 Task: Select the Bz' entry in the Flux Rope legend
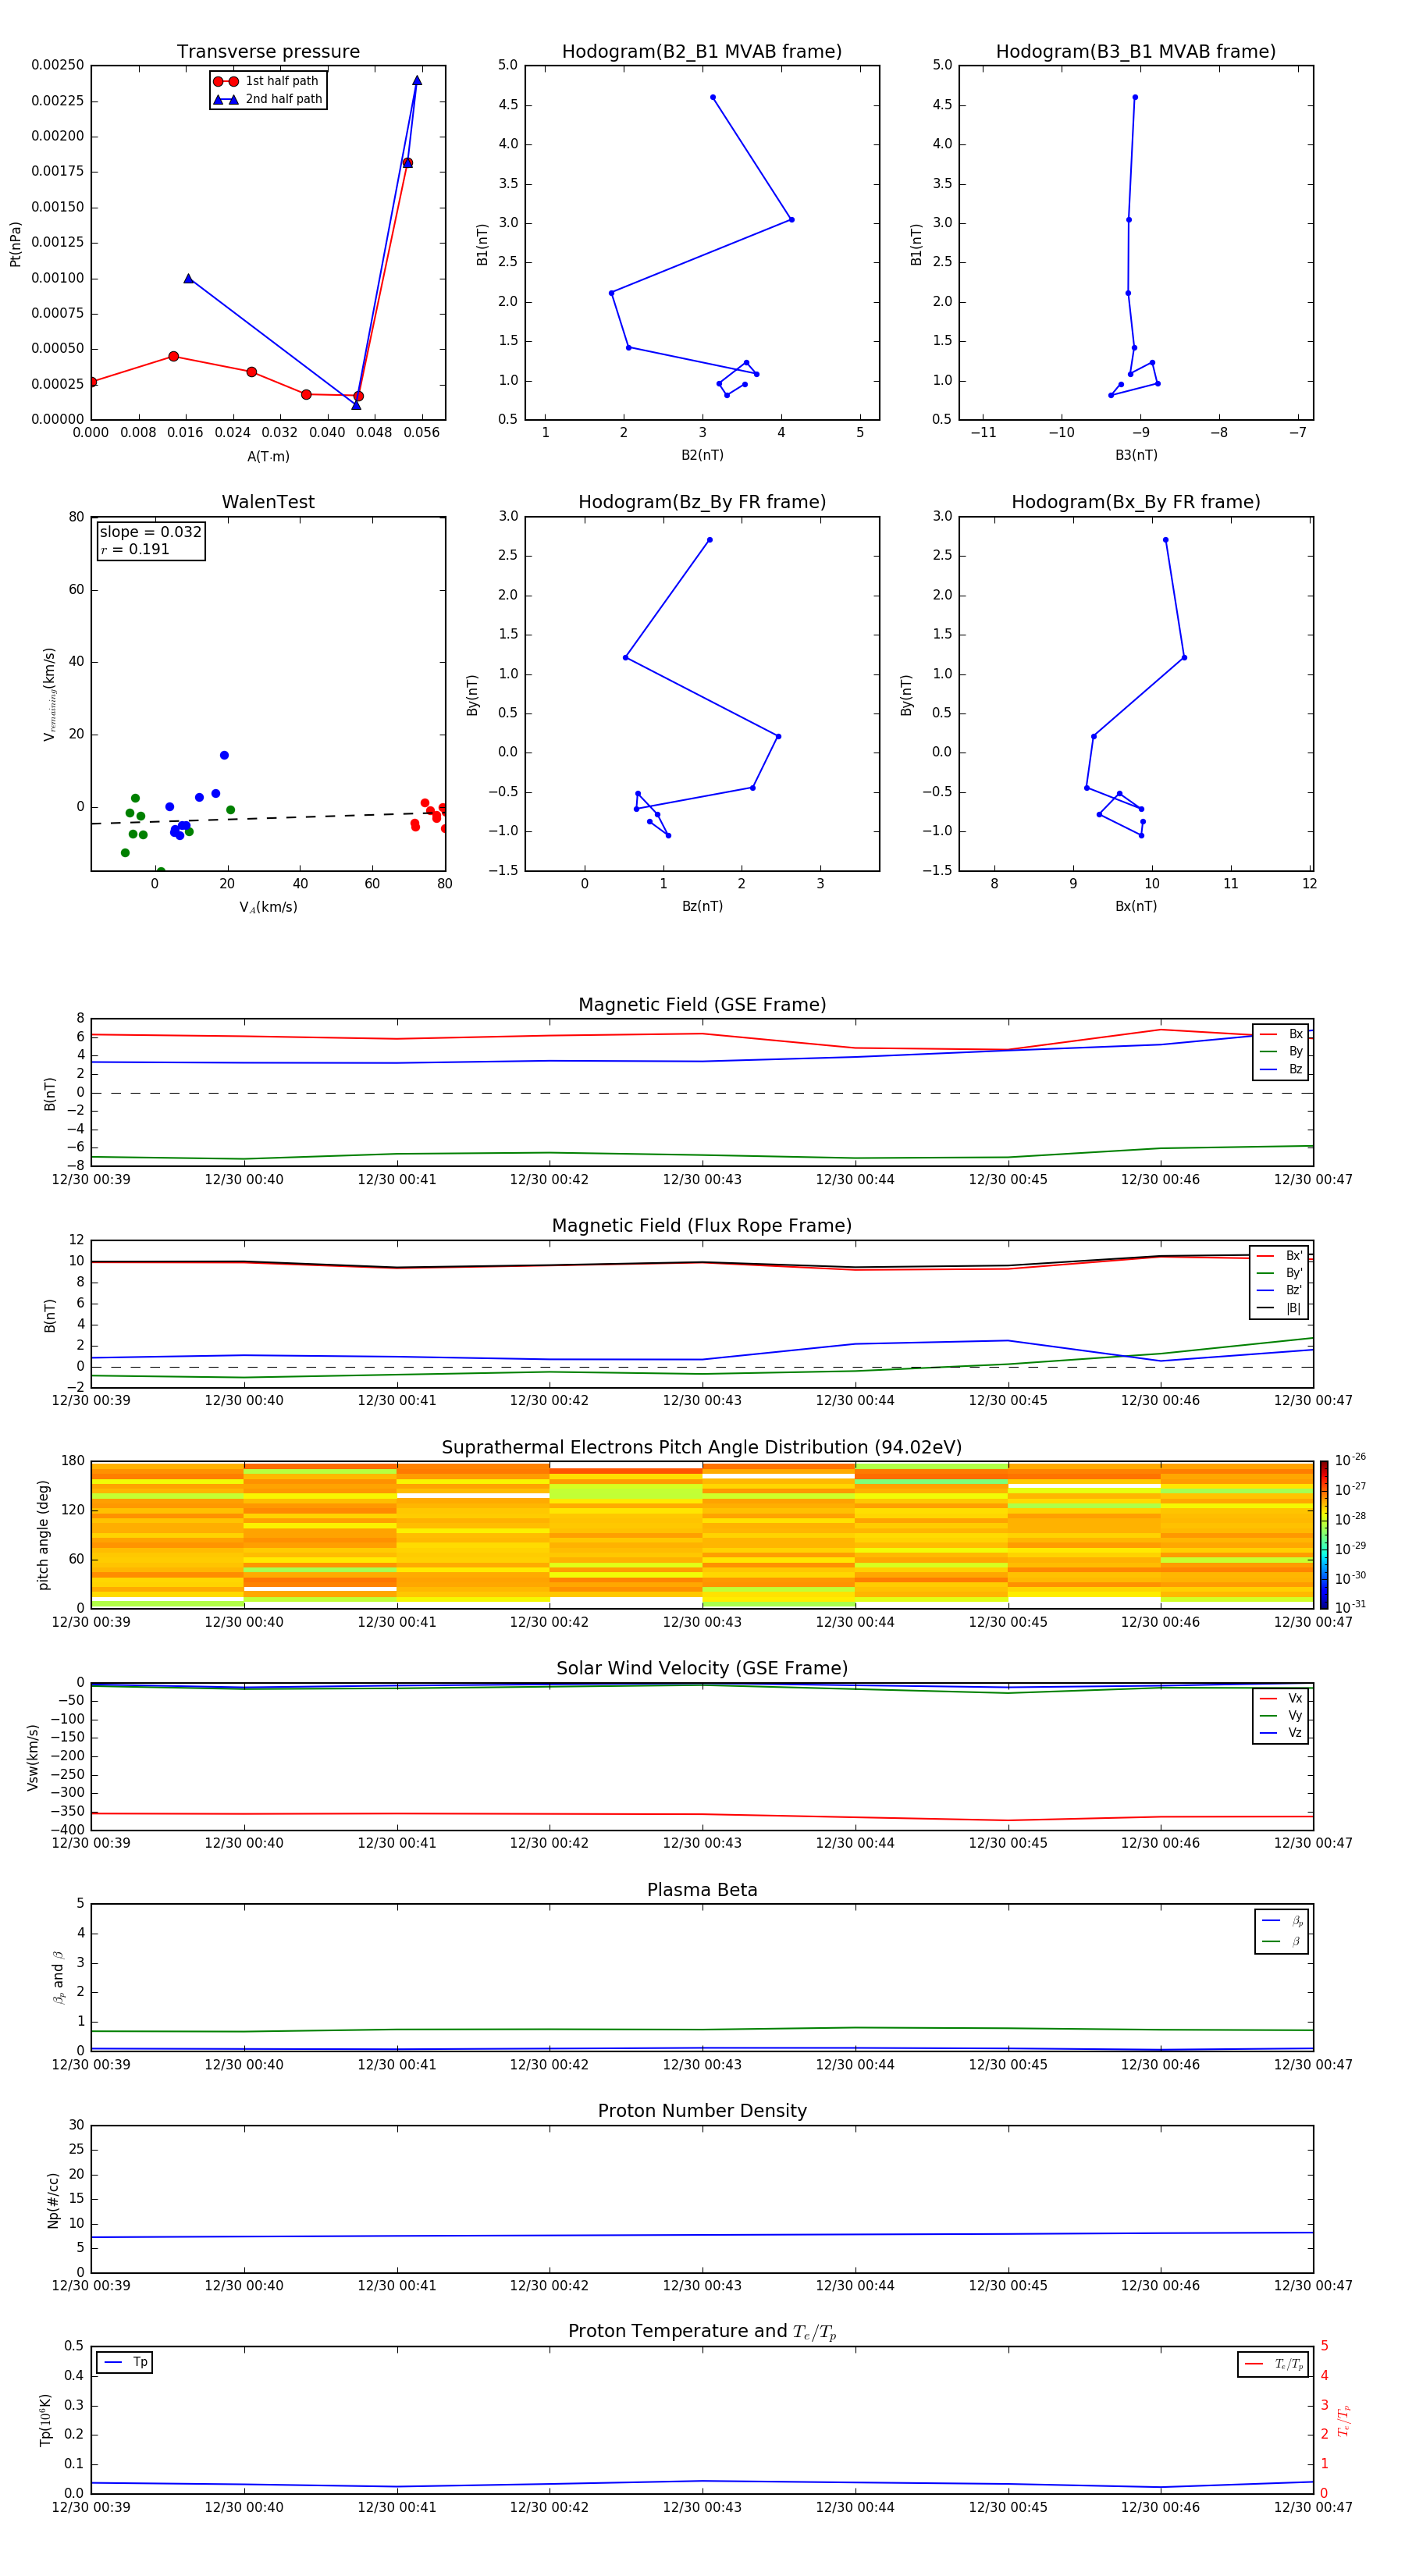[x=1279, y=1290]
